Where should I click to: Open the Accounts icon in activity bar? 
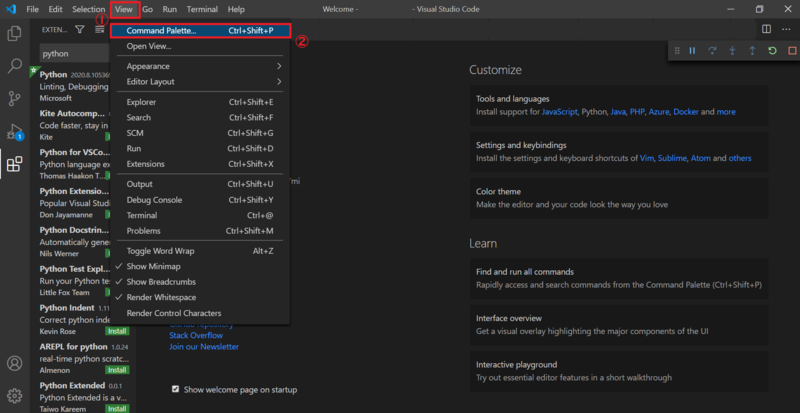(14, 363)
